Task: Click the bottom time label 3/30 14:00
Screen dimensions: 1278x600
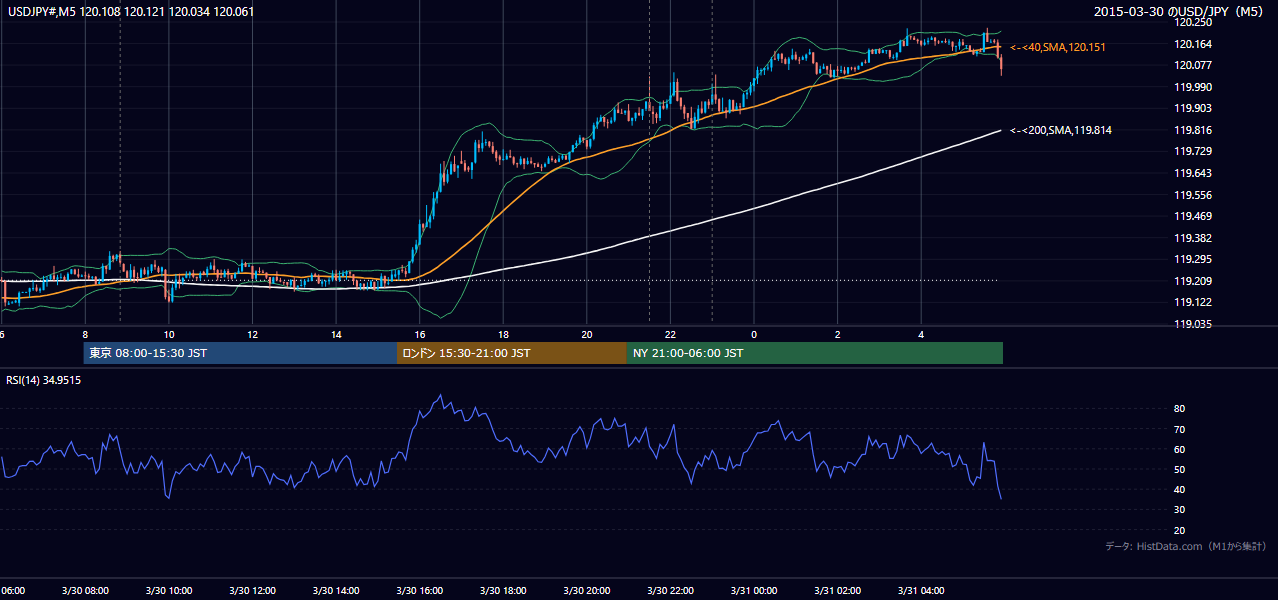Action: click(x=335, y=590)
